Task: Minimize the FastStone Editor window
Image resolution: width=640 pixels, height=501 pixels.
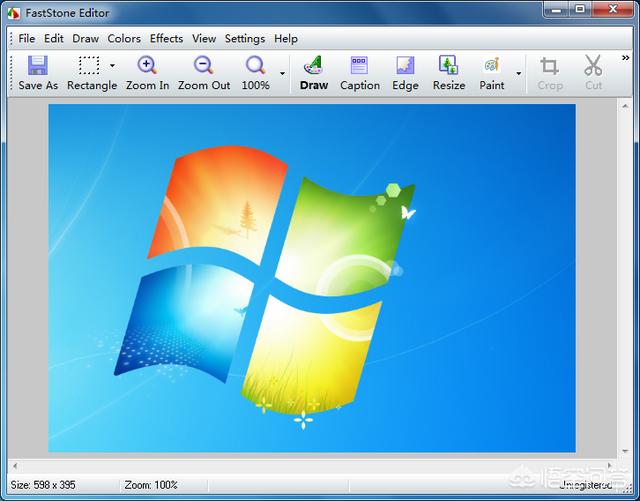Action: (x=557, y=9)
